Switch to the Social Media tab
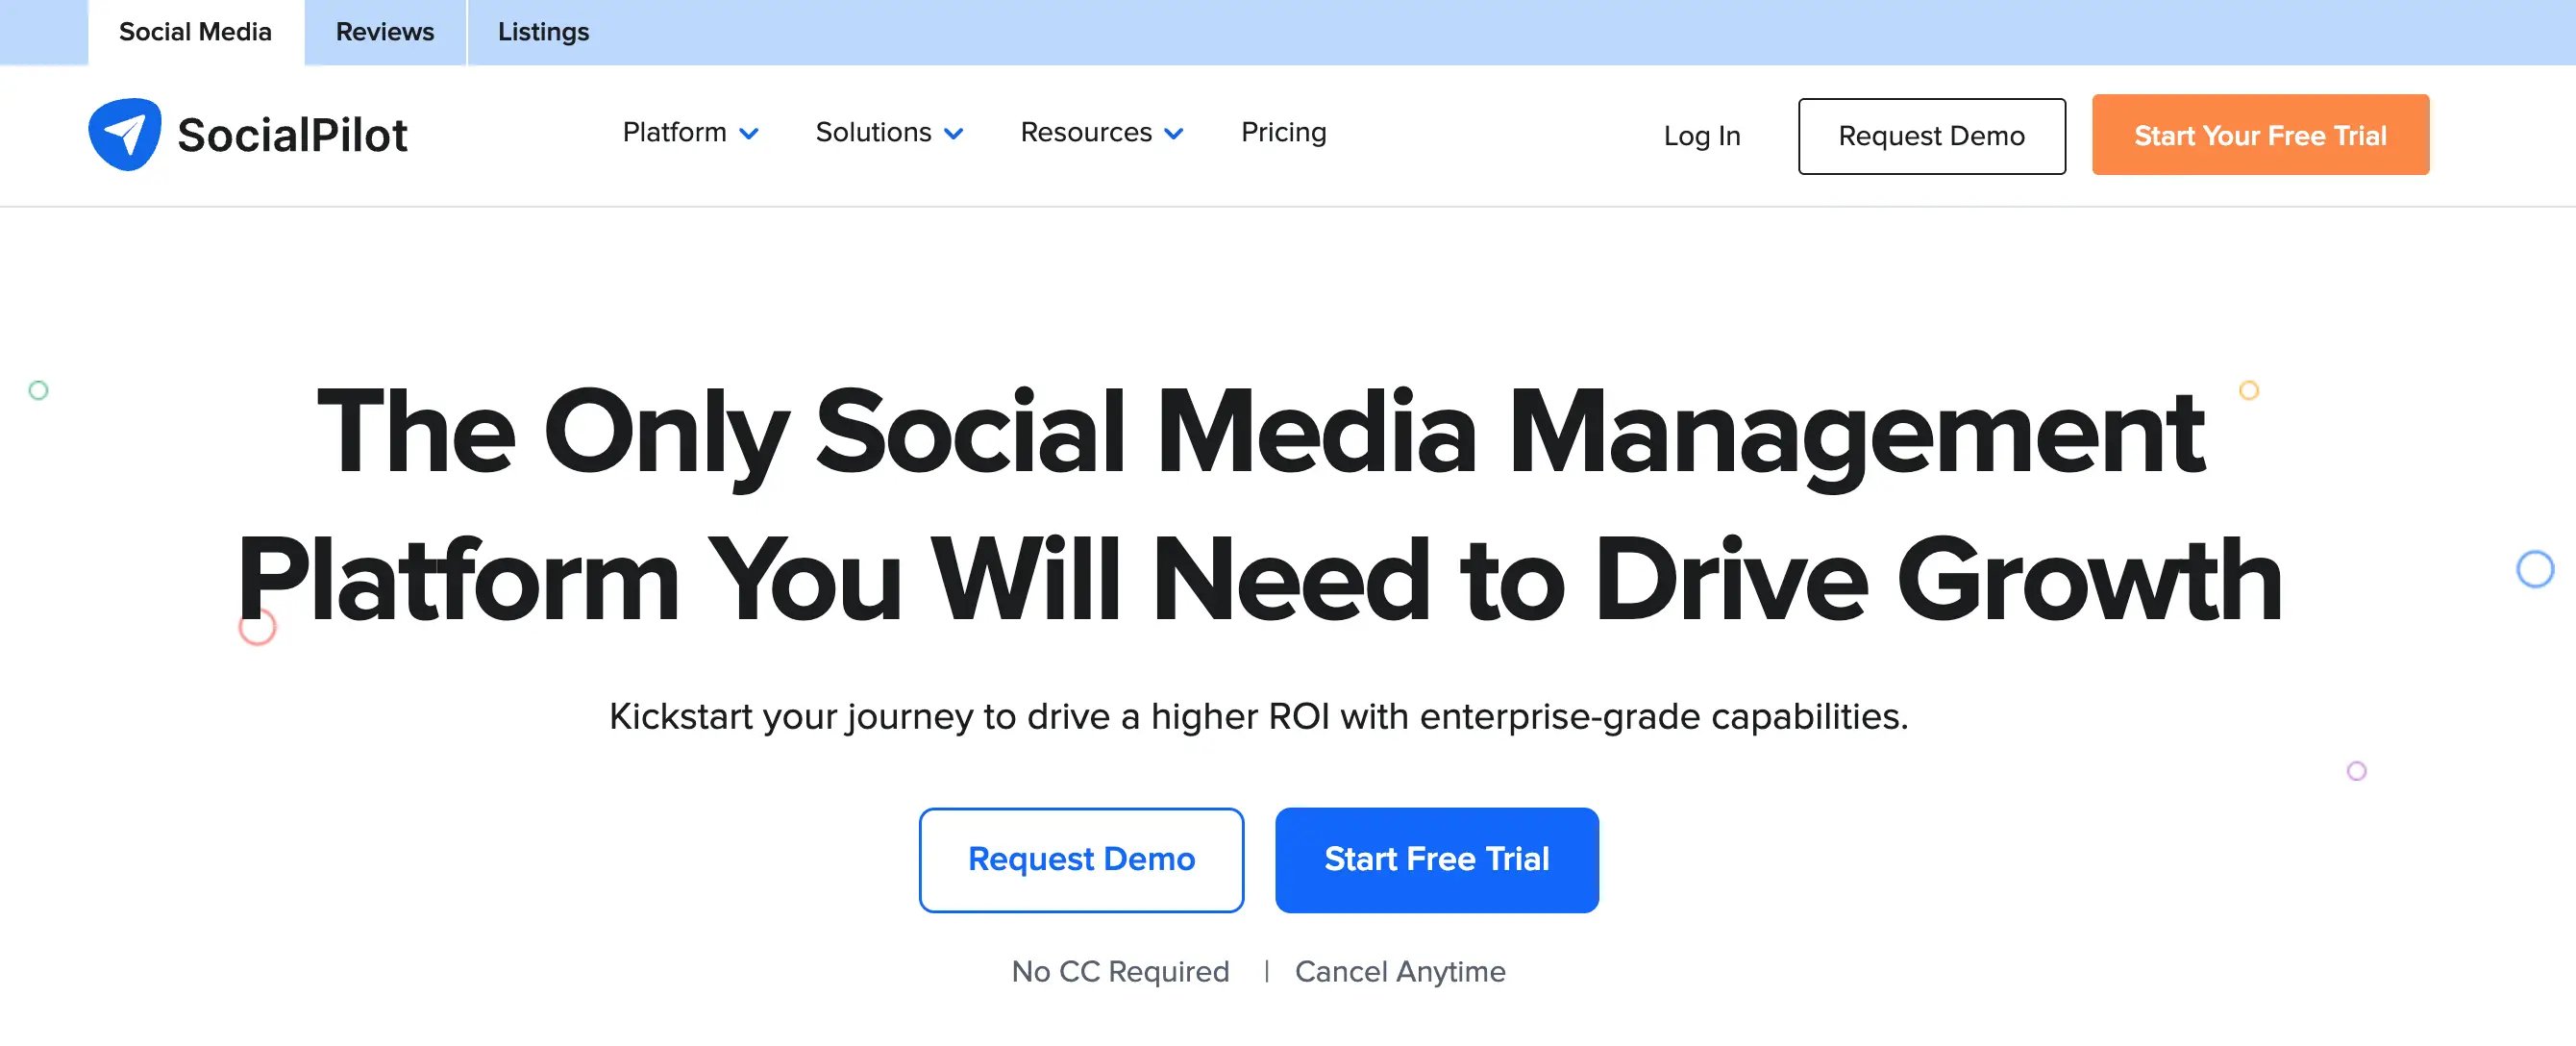Viewport: 2576px width, 1046px height. pos(195,32)
